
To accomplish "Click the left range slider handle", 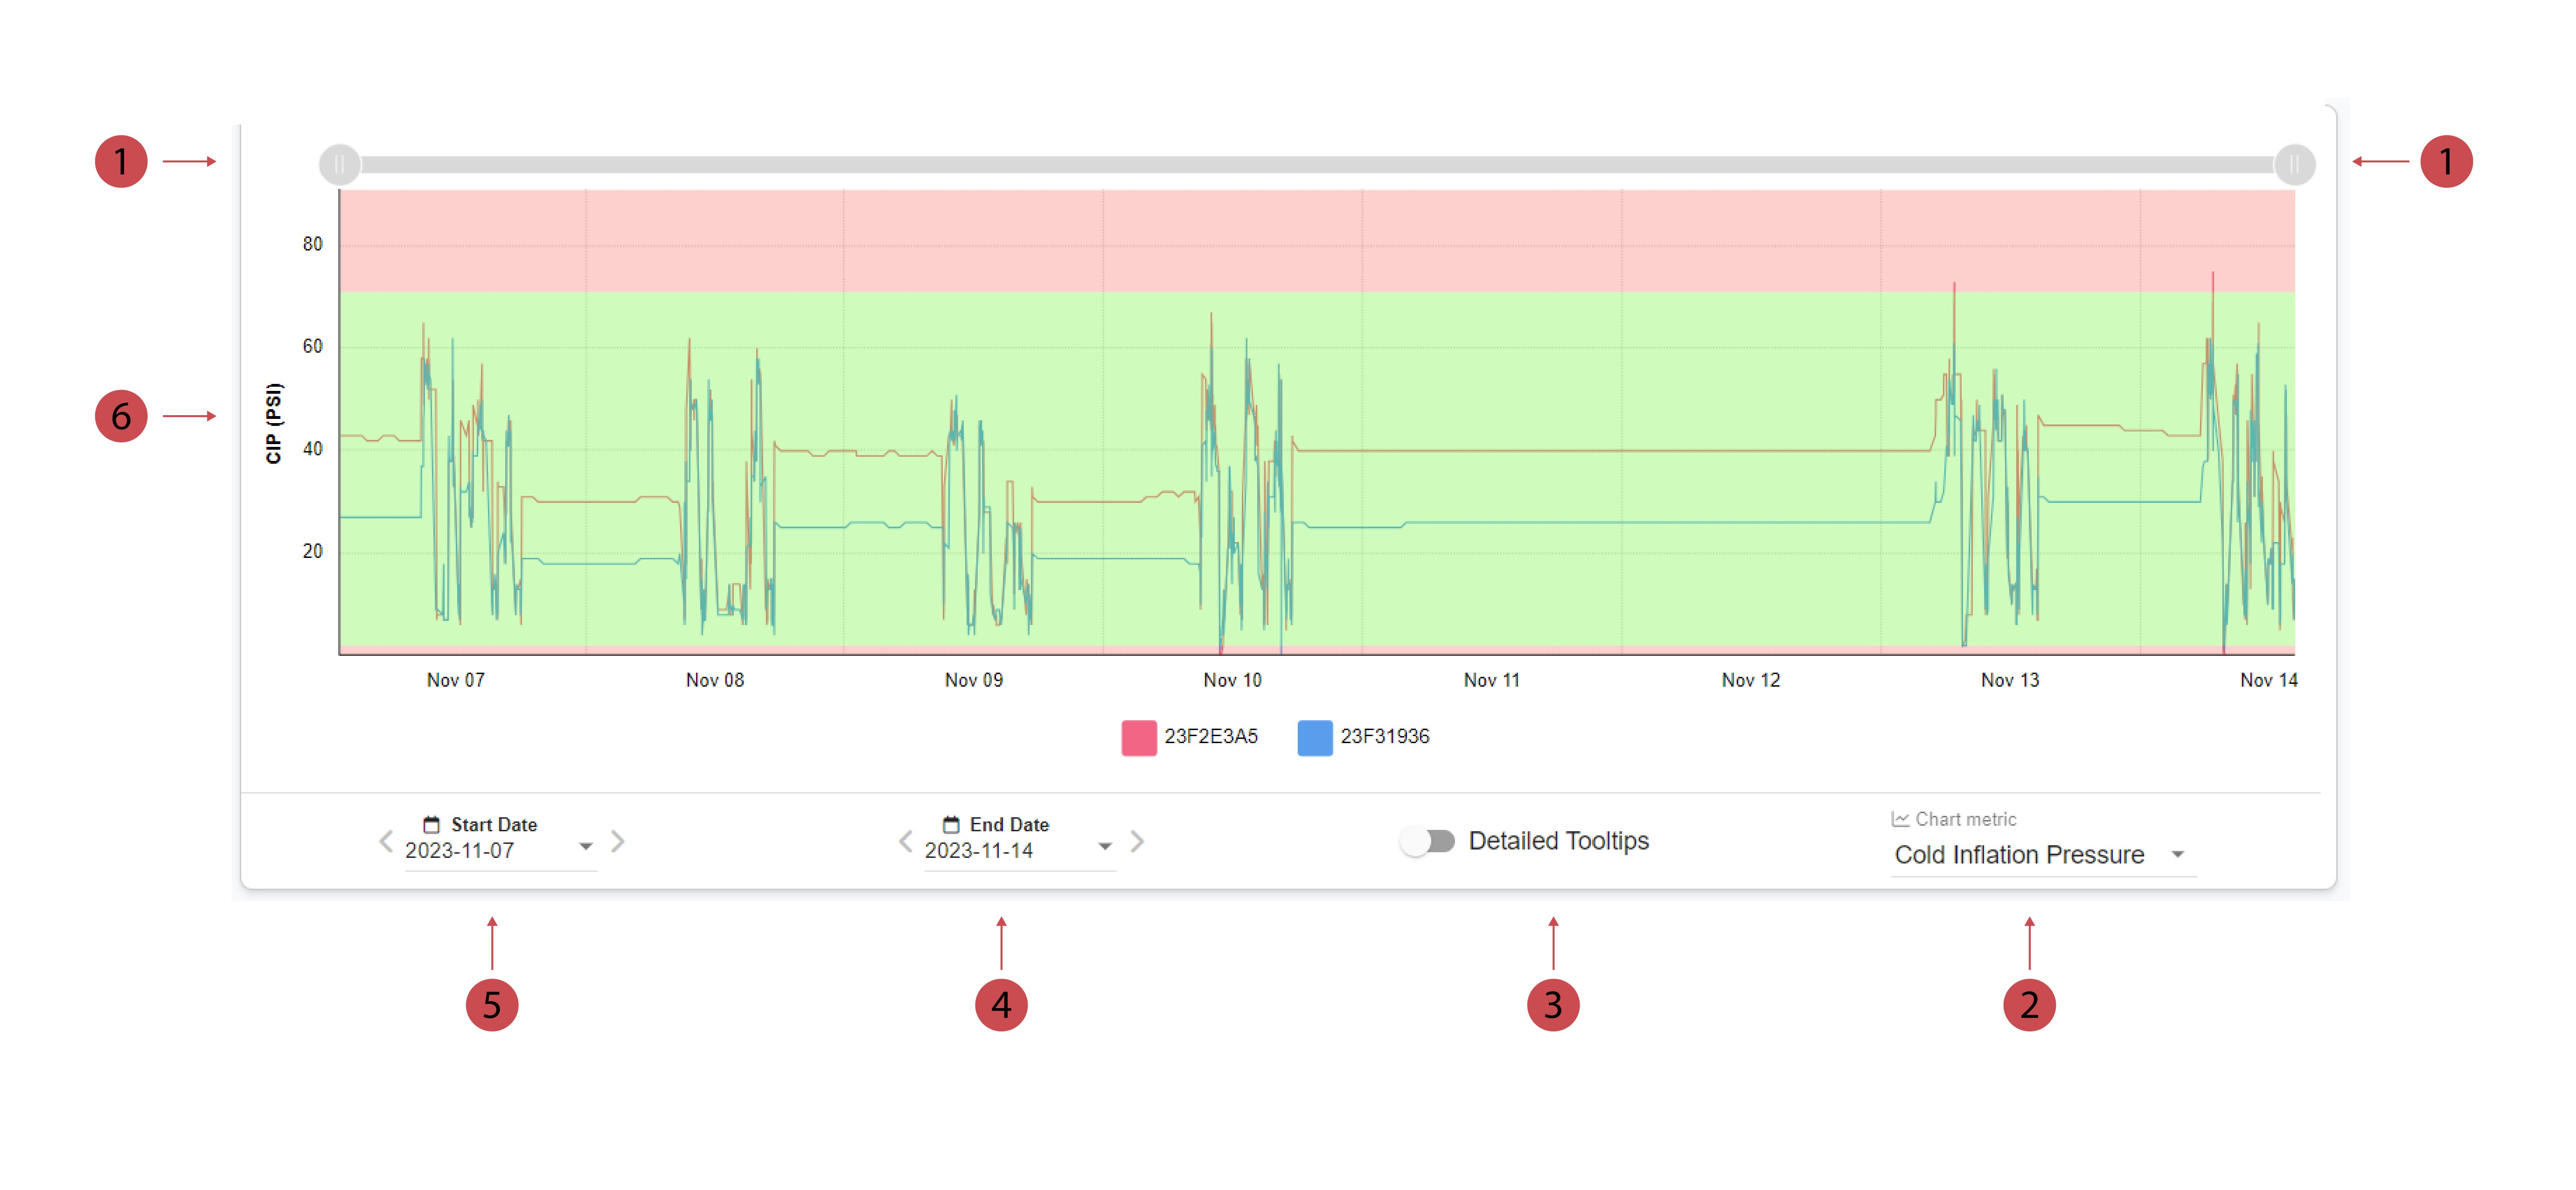I will (x=340, y=164).
